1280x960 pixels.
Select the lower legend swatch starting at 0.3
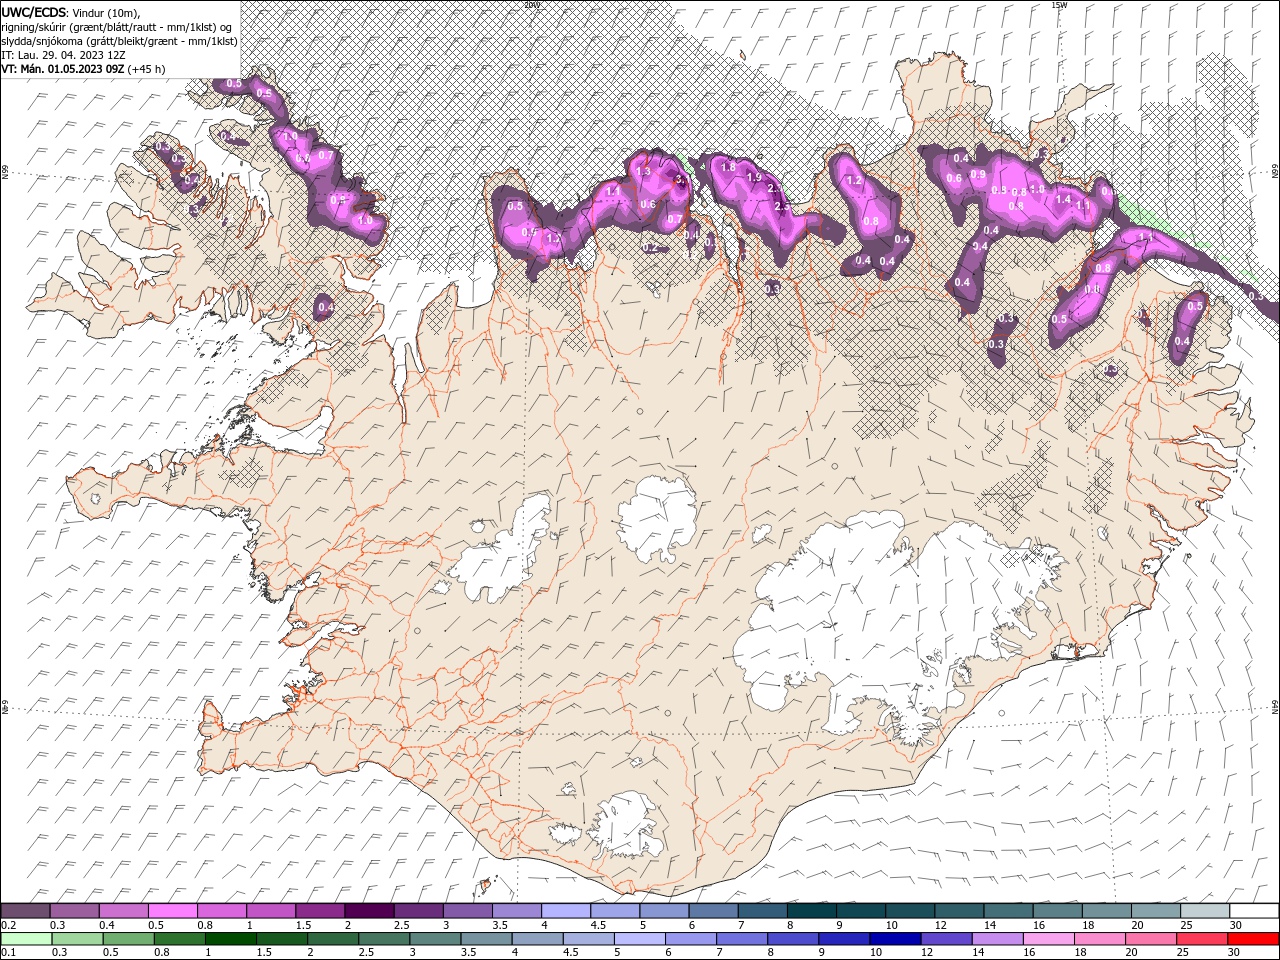point(77,939)
